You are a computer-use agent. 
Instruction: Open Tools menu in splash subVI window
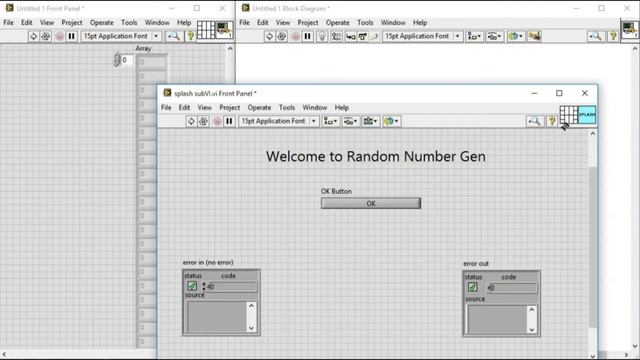click(287, 107)
